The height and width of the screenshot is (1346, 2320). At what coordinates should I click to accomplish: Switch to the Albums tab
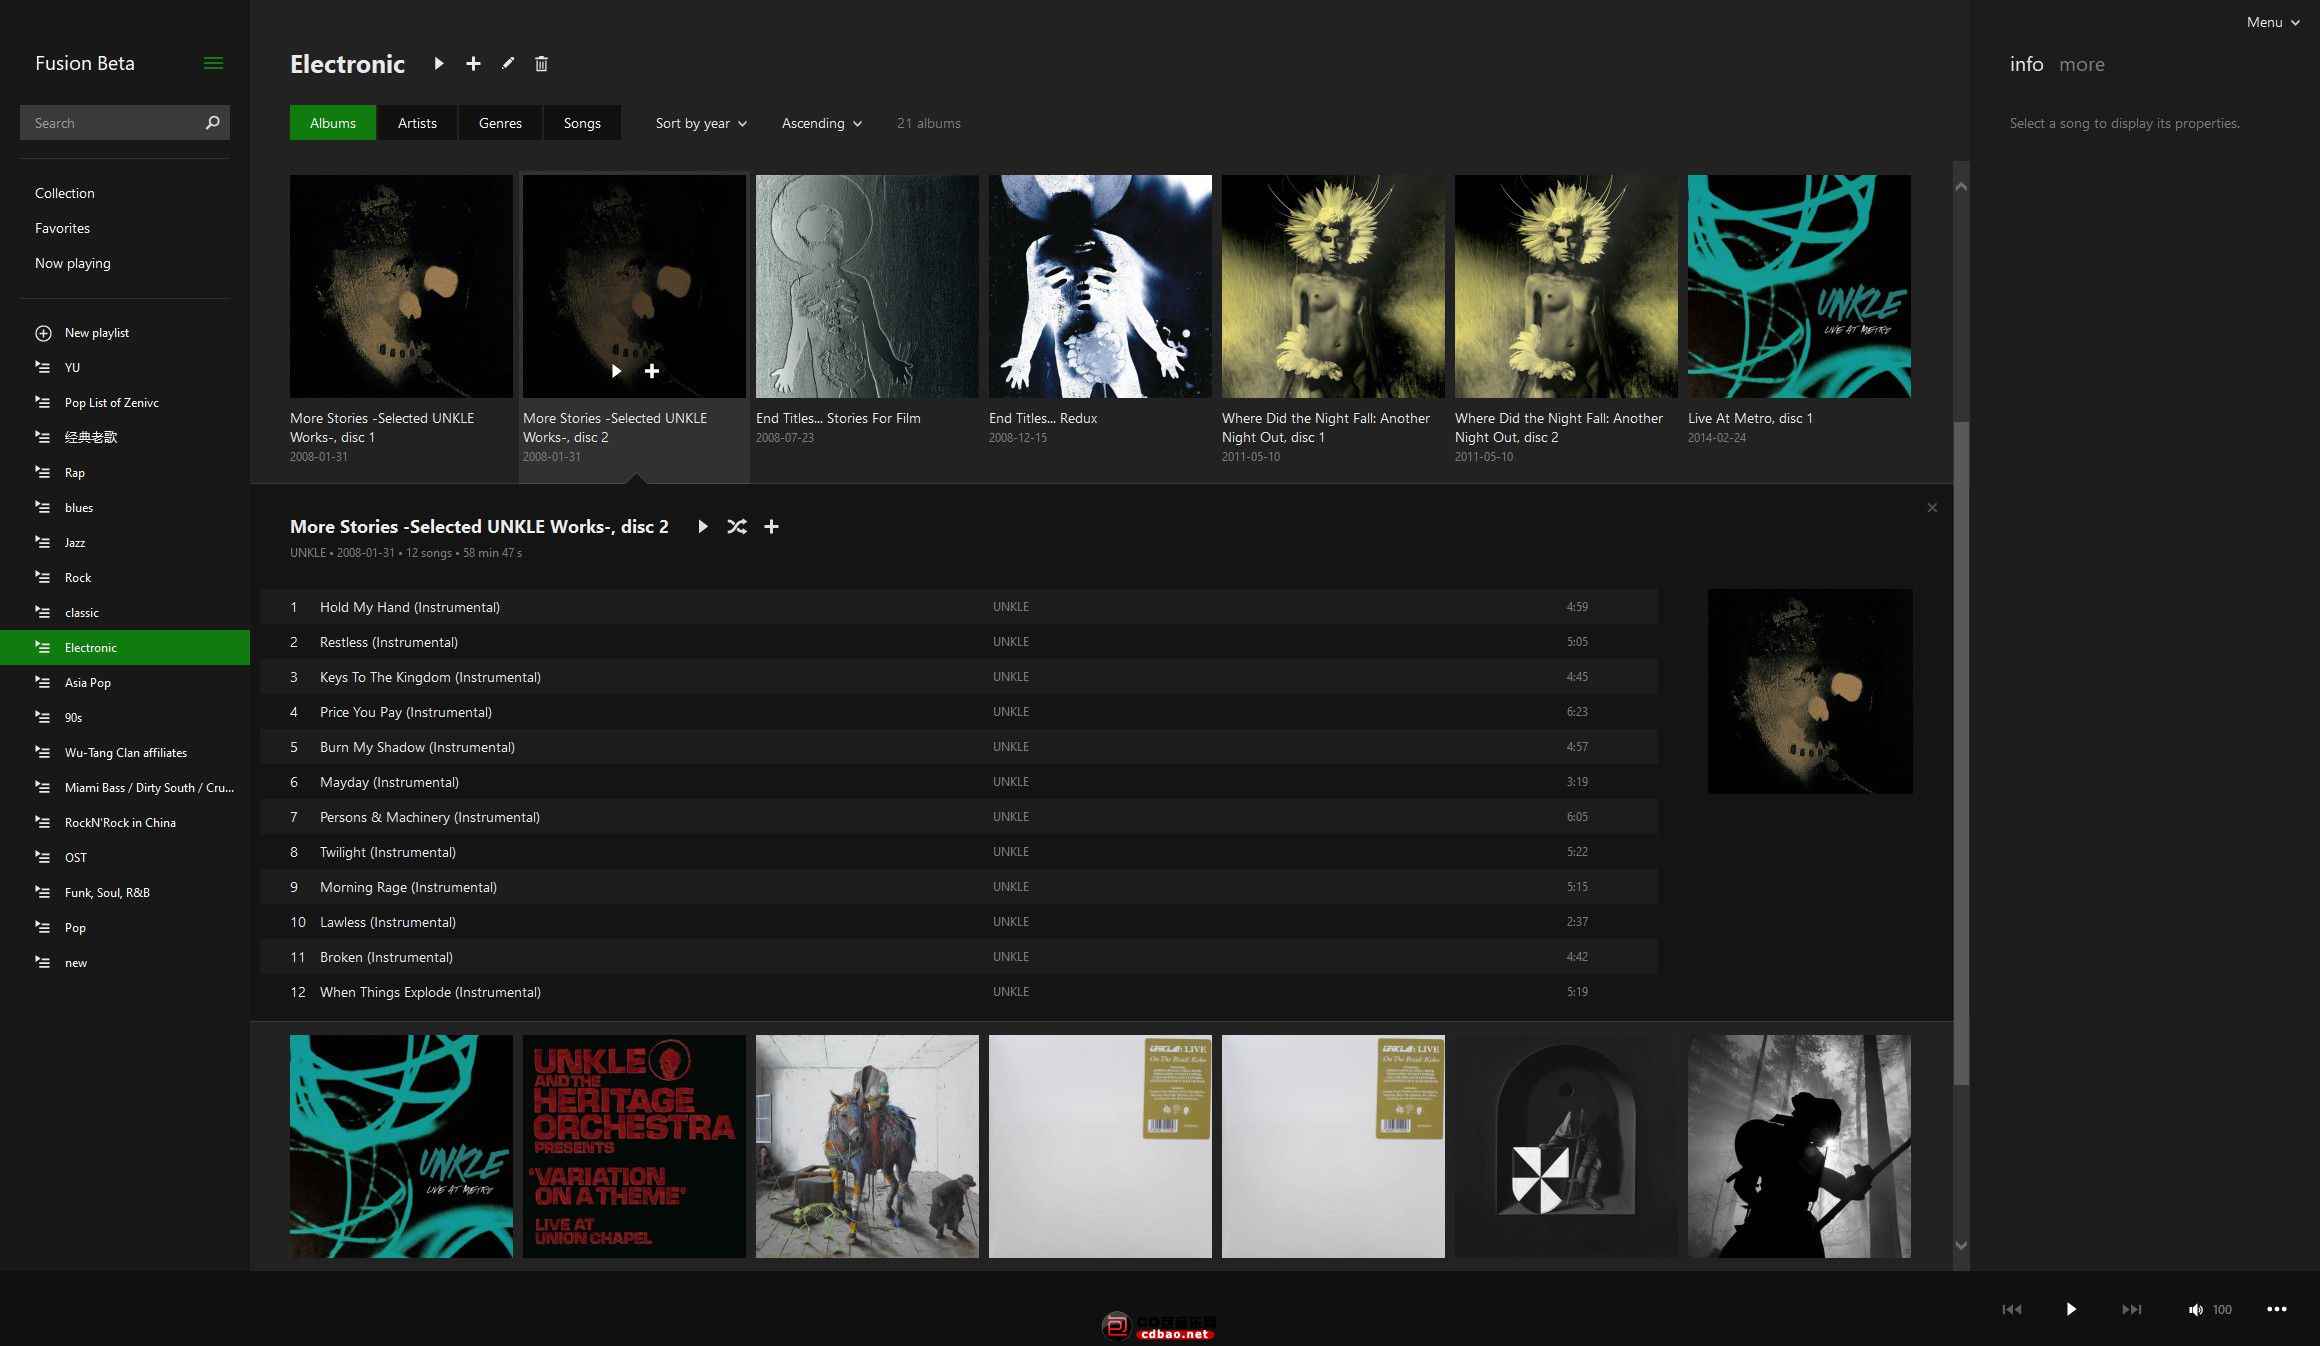(333, 123)
